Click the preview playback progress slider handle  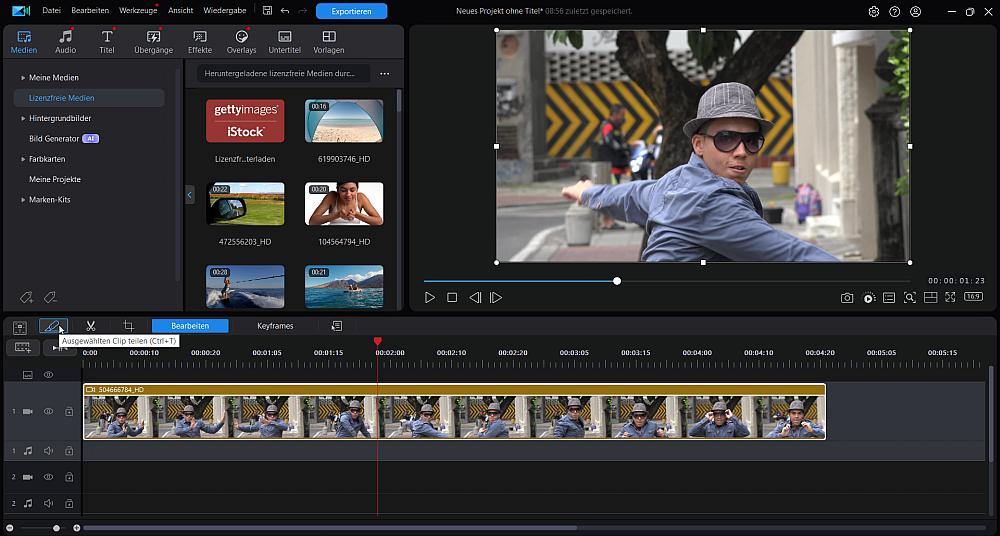617,281
